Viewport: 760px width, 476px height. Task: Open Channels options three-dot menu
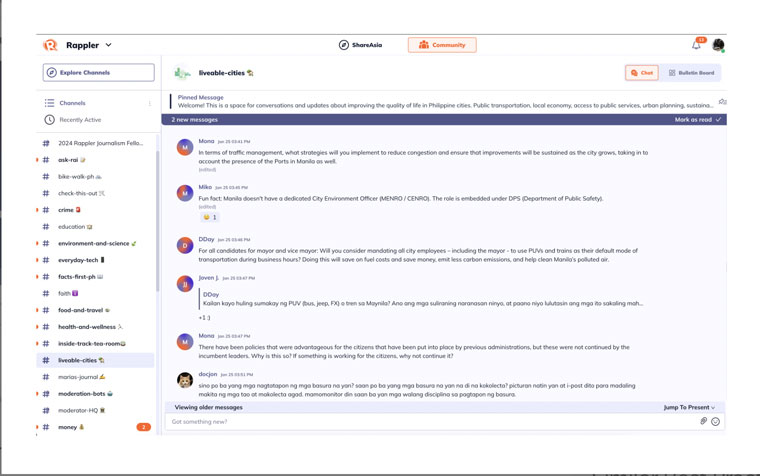tap(150, 103)
